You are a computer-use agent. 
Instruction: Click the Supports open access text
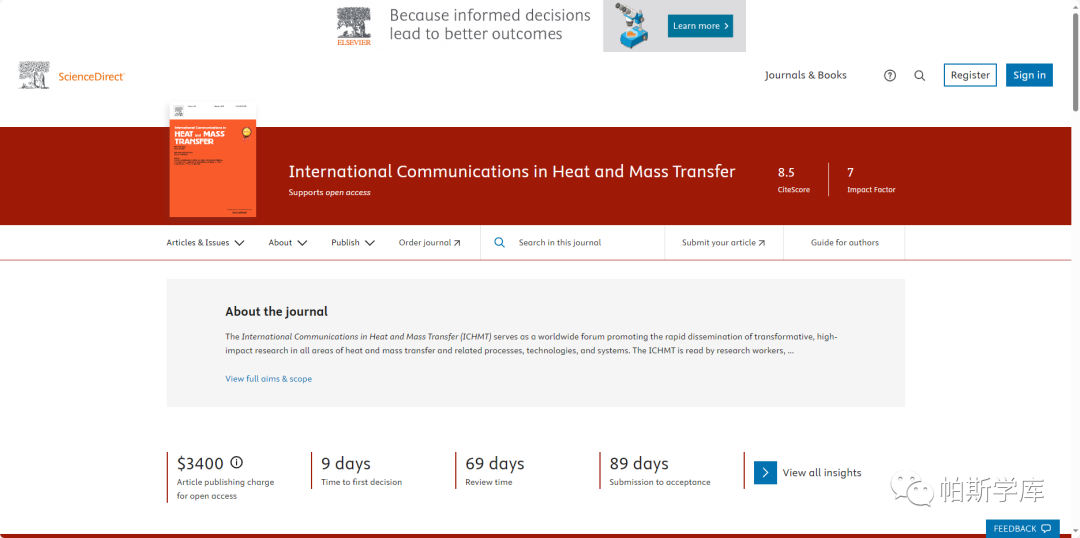click(329, 193)
